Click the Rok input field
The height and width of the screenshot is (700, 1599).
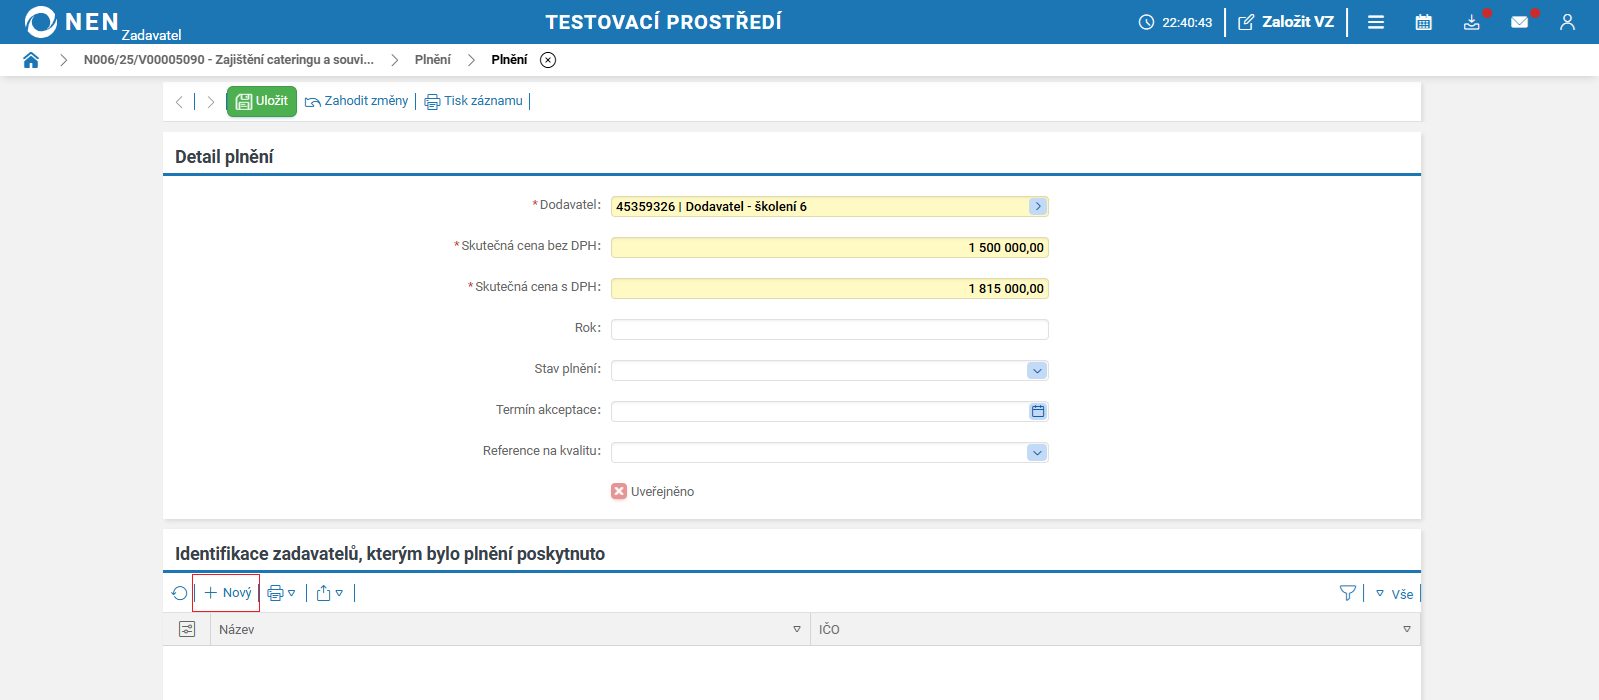coord(830,329)
